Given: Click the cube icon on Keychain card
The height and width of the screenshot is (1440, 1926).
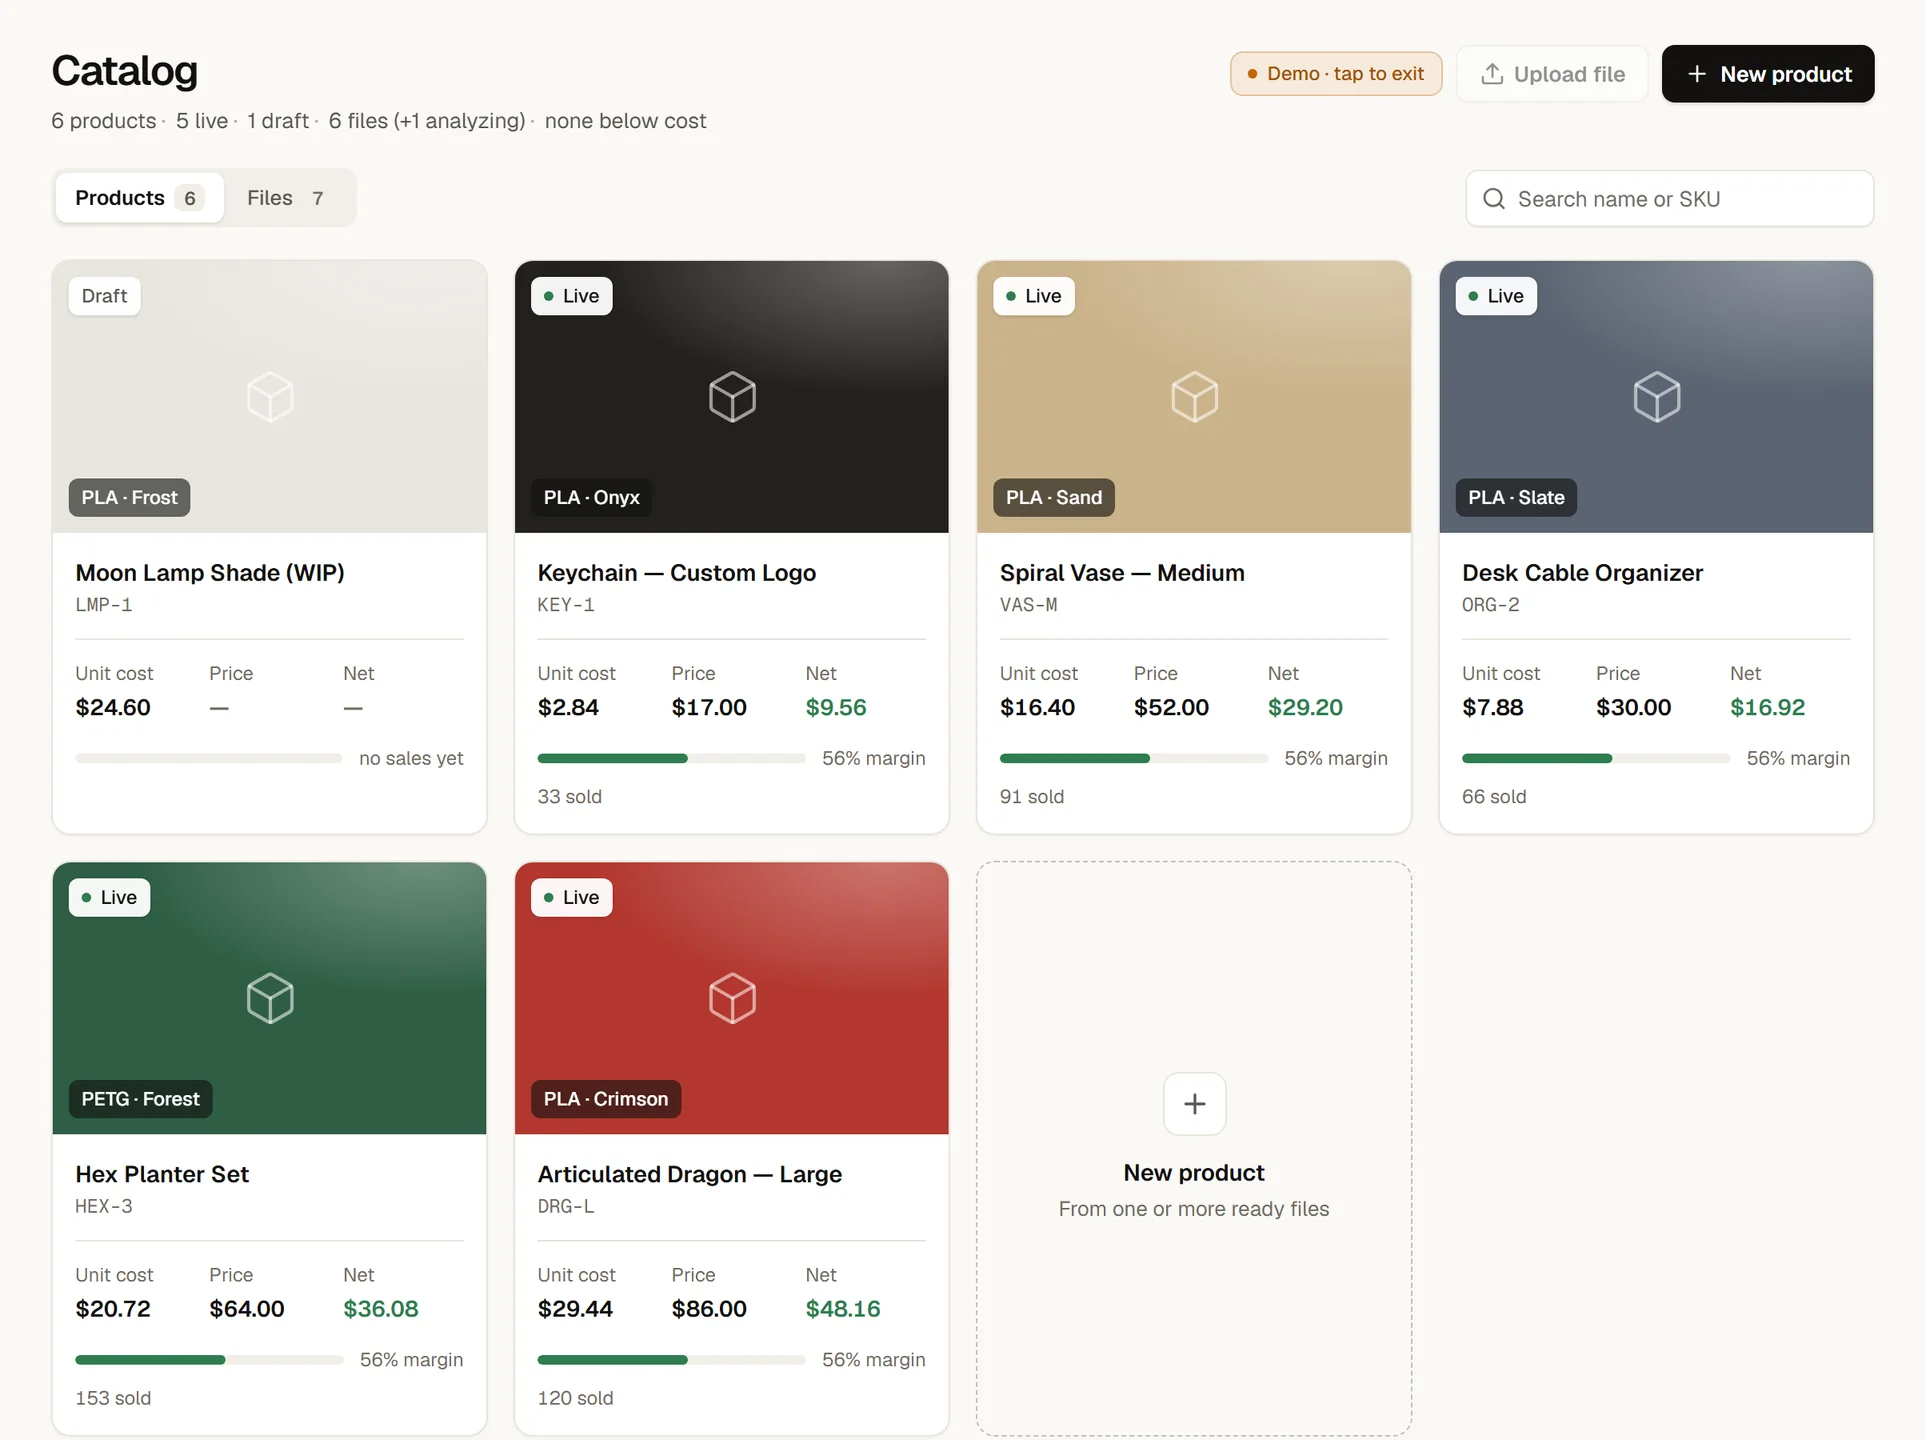Looking at the screenshot, I should 732,397.
